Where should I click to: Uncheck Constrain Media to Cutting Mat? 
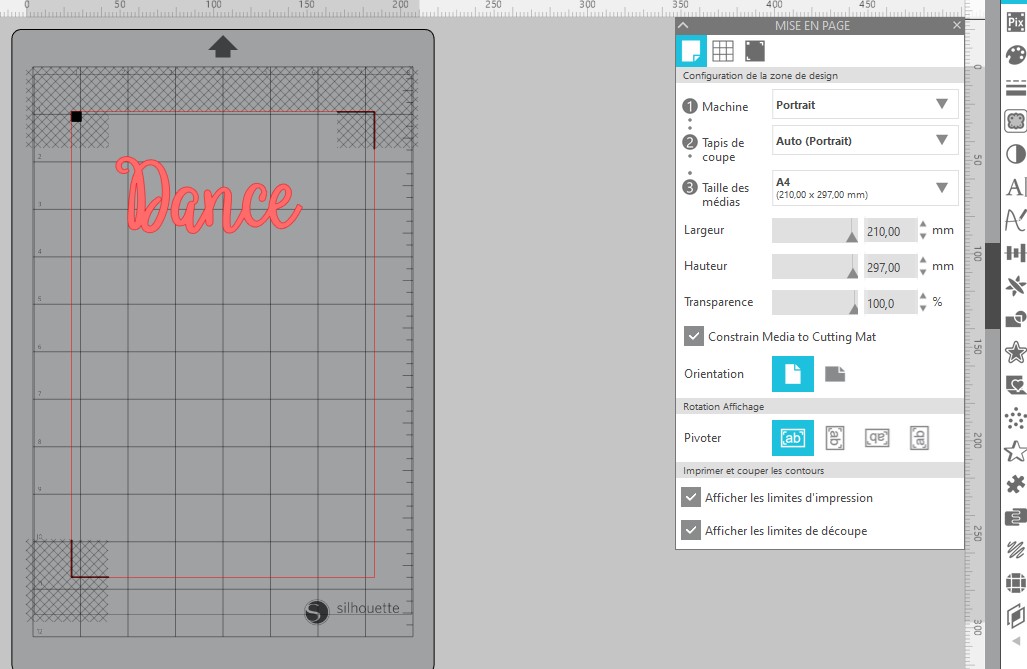tap(694, 337)
